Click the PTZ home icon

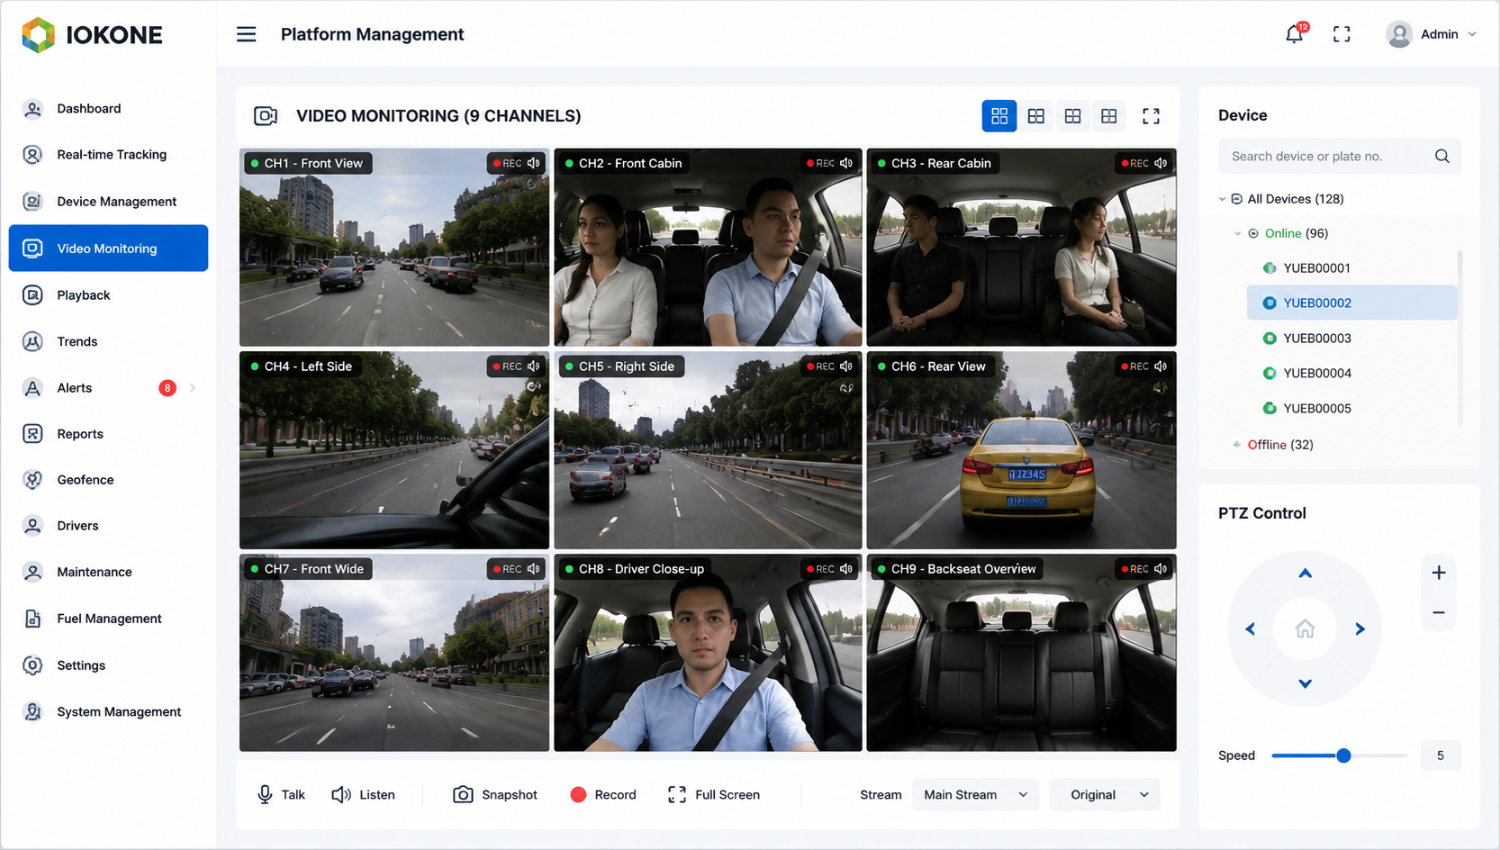pos(1305,629)
